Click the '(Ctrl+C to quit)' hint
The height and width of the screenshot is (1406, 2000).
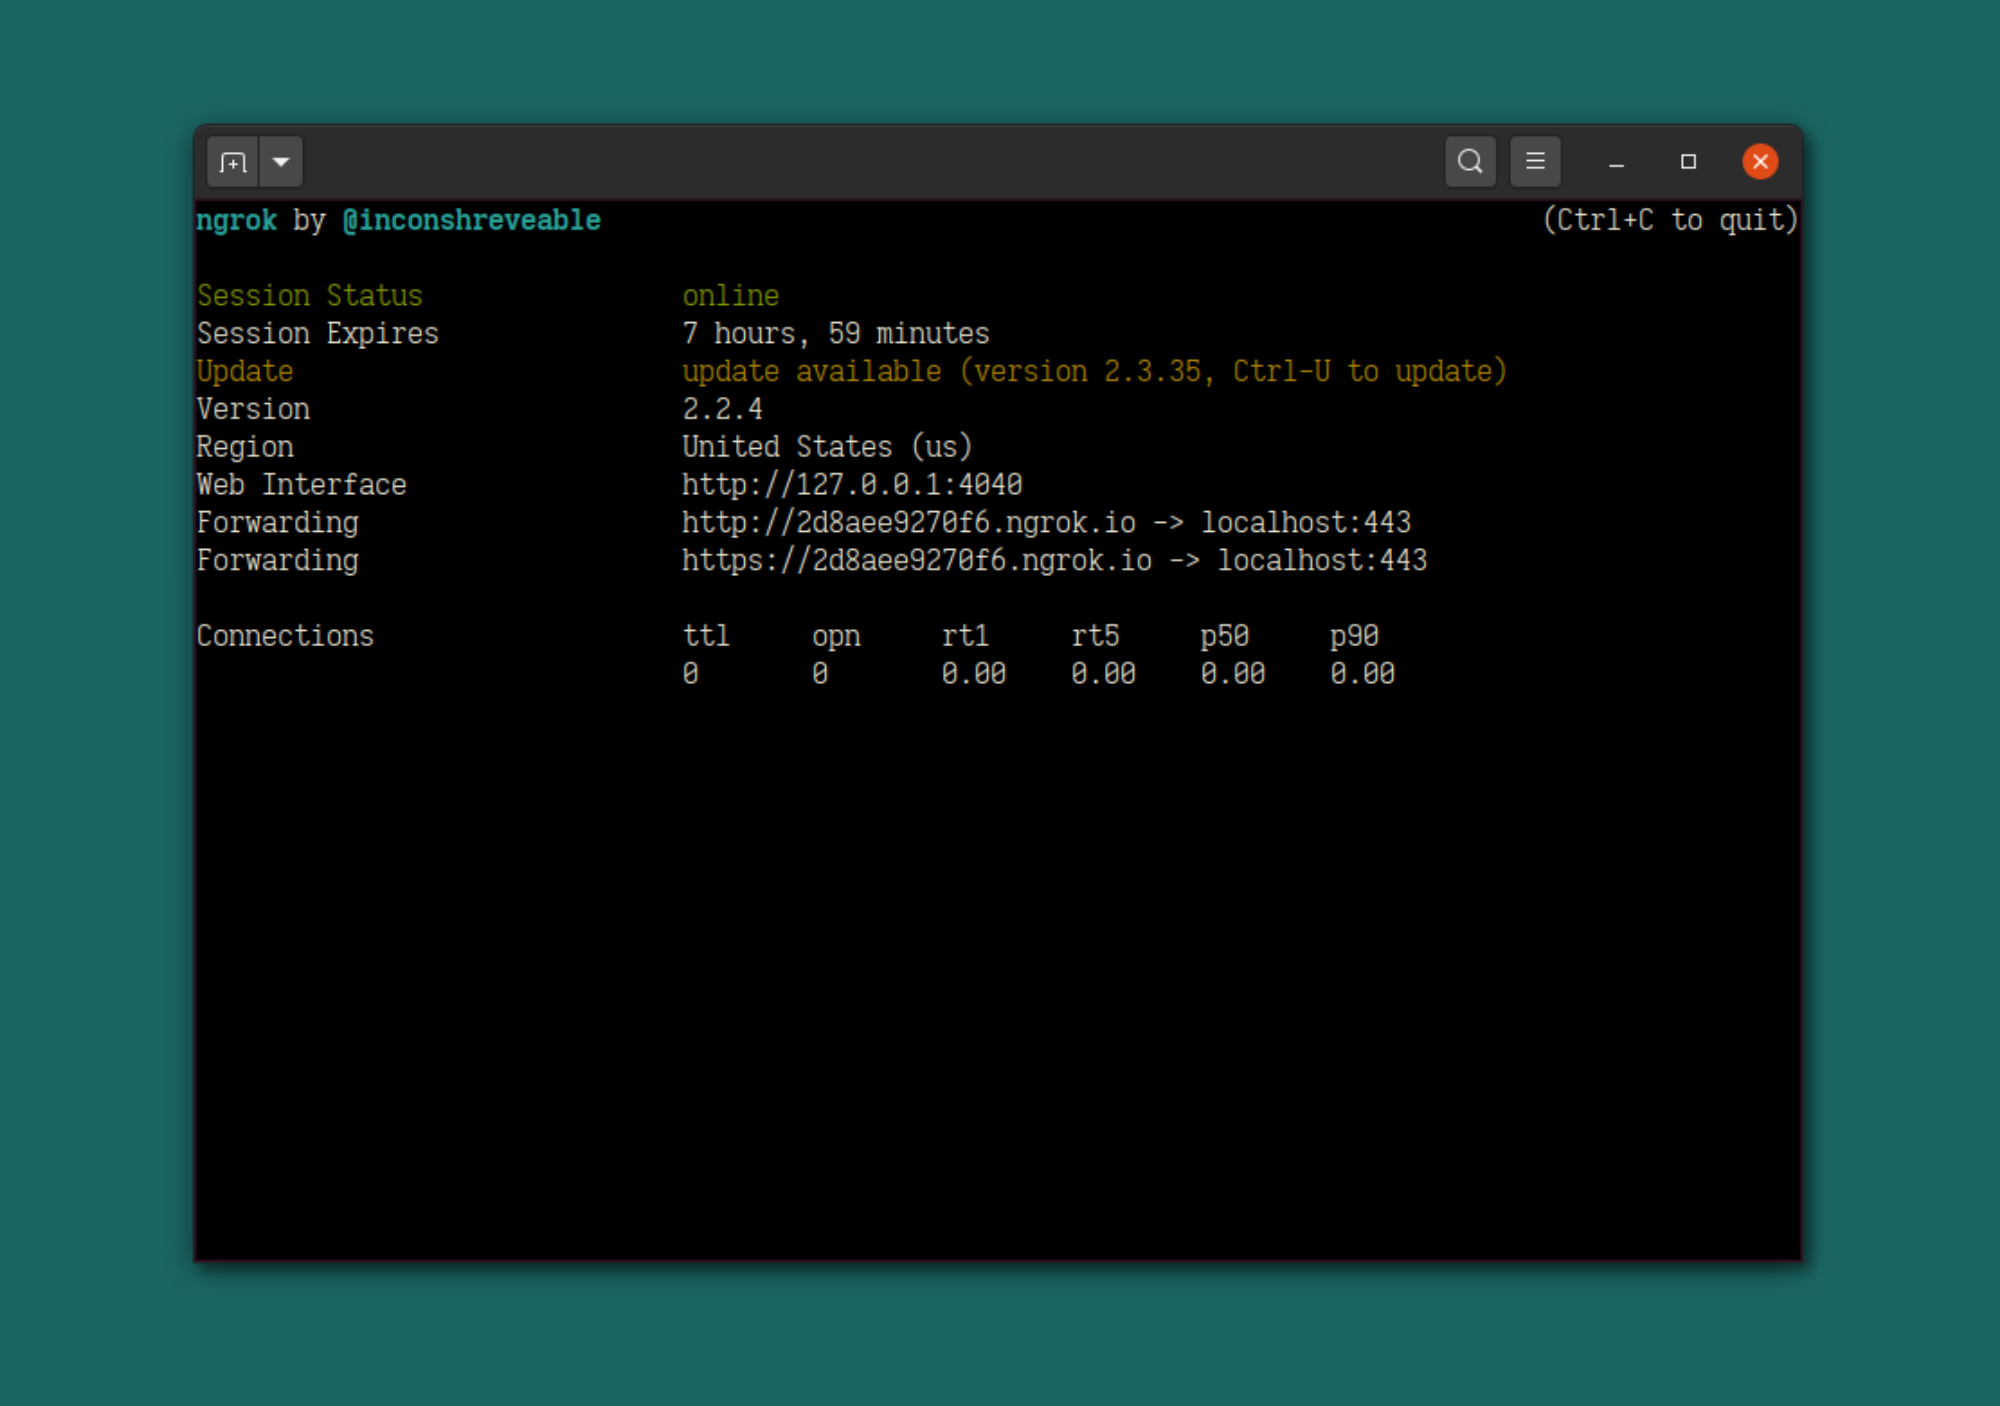click(x=1670, y=220)
